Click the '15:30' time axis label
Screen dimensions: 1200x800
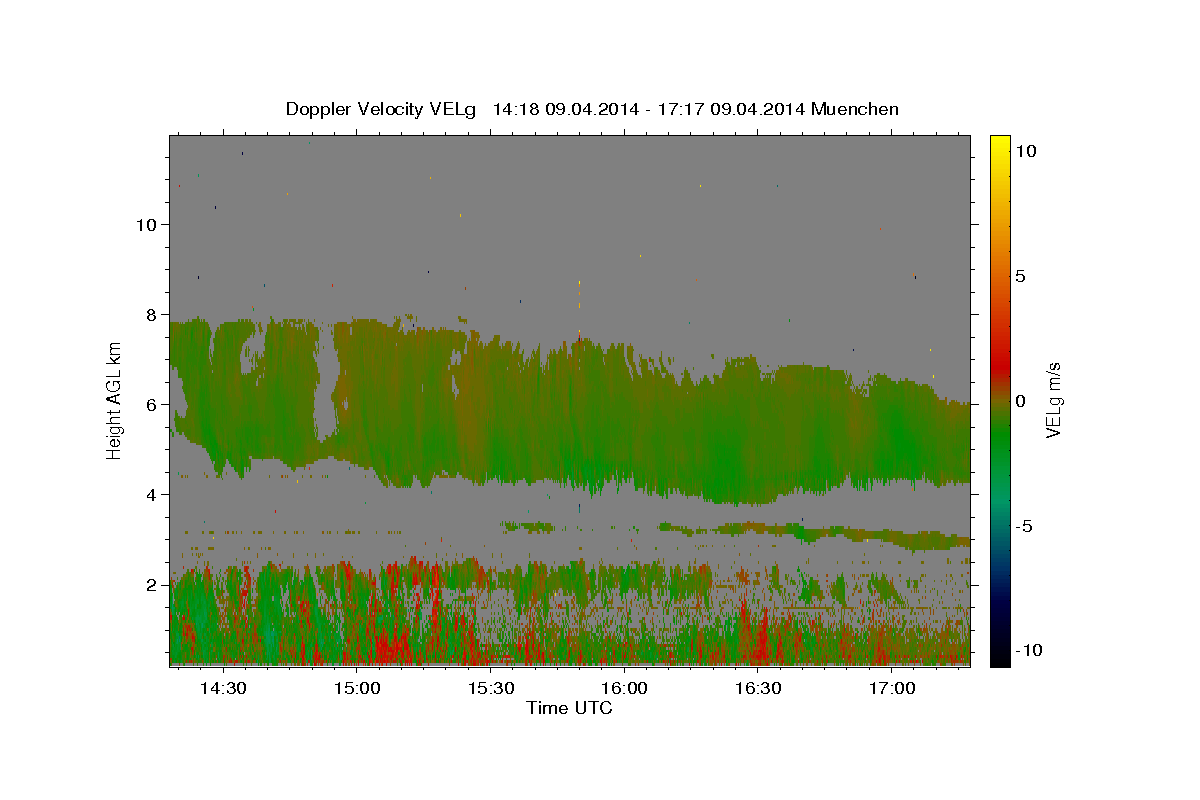pos(491,689)
